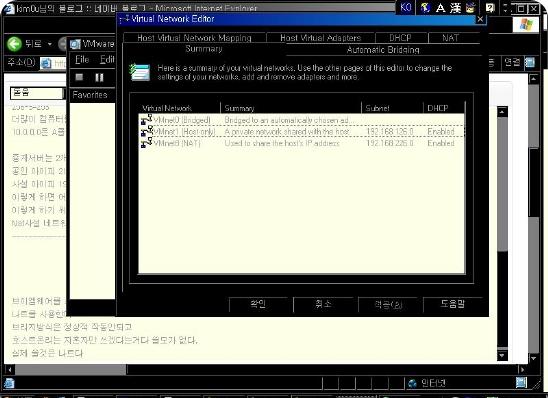The image size is (548, 398).
Task: Click the horizontal scrollbar right arrow
Action: 523,369
